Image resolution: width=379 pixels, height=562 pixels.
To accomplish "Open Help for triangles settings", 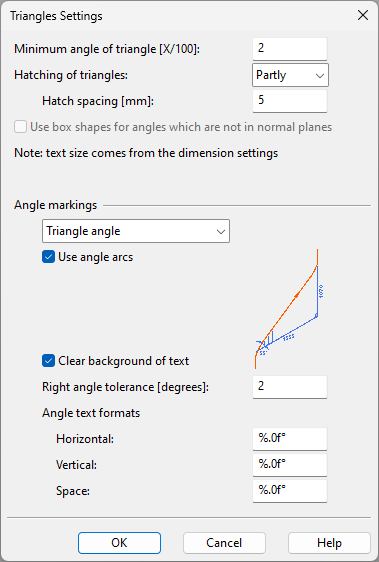I will (x=329, y=543).
